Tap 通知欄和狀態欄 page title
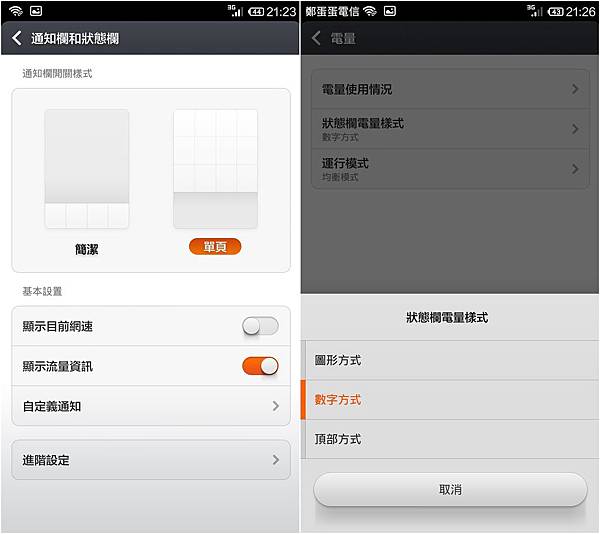 point(75,38)
